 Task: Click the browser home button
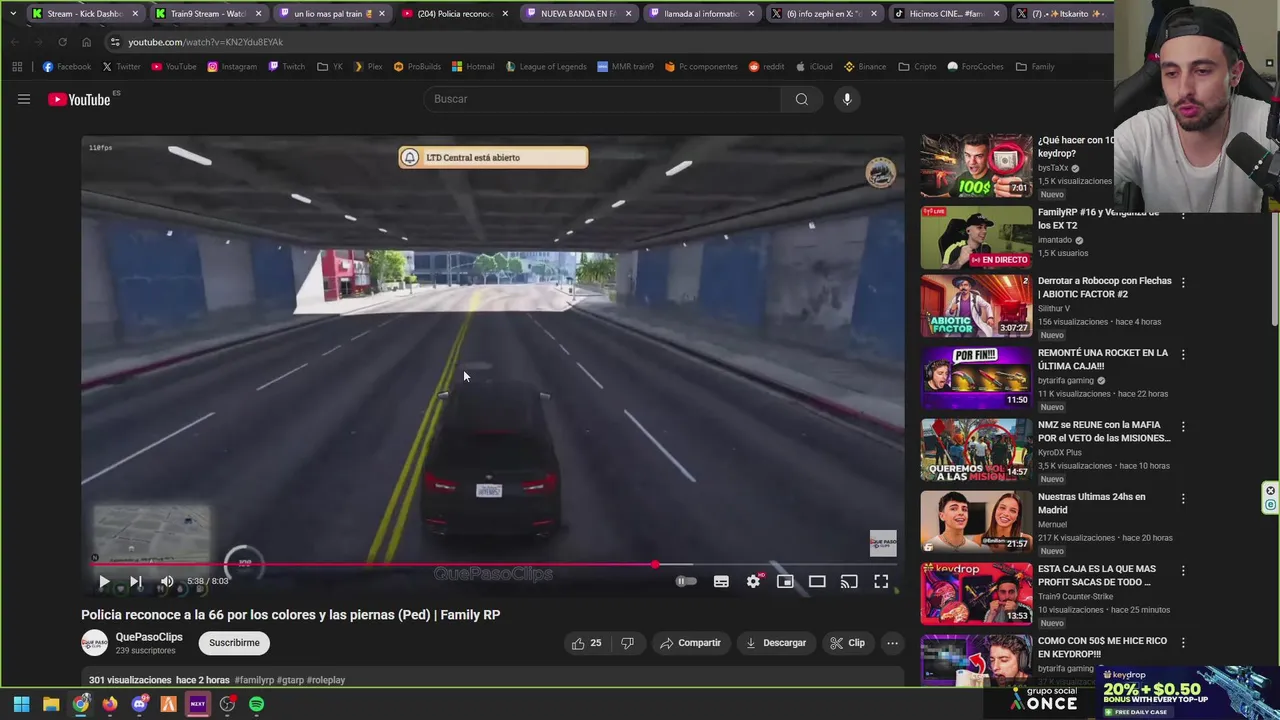(86, 42)
